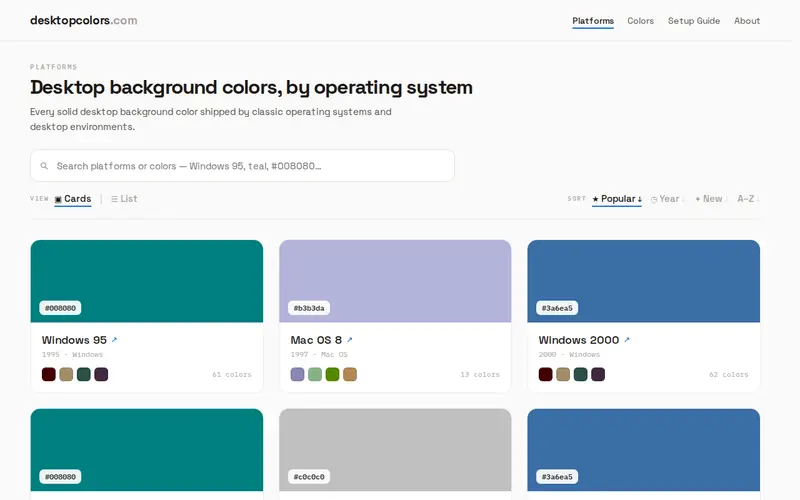Pick the dark green swatch under Windows 95
Image resolution: width=800 pixels, height=500 pixels.
(x=84, y=374)
